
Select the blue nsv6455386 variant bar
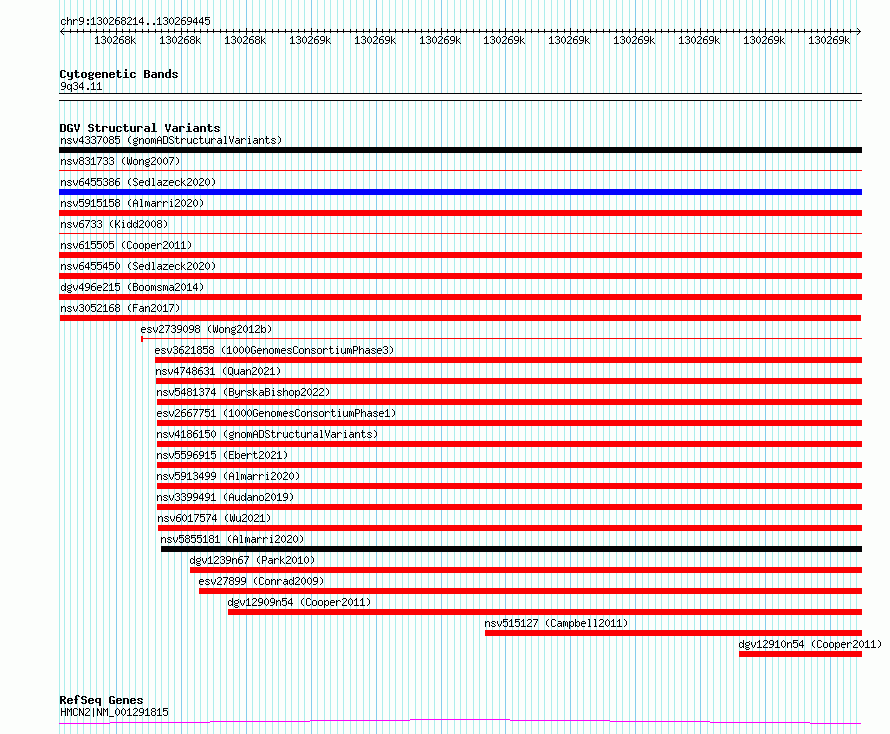click(460, 192)
